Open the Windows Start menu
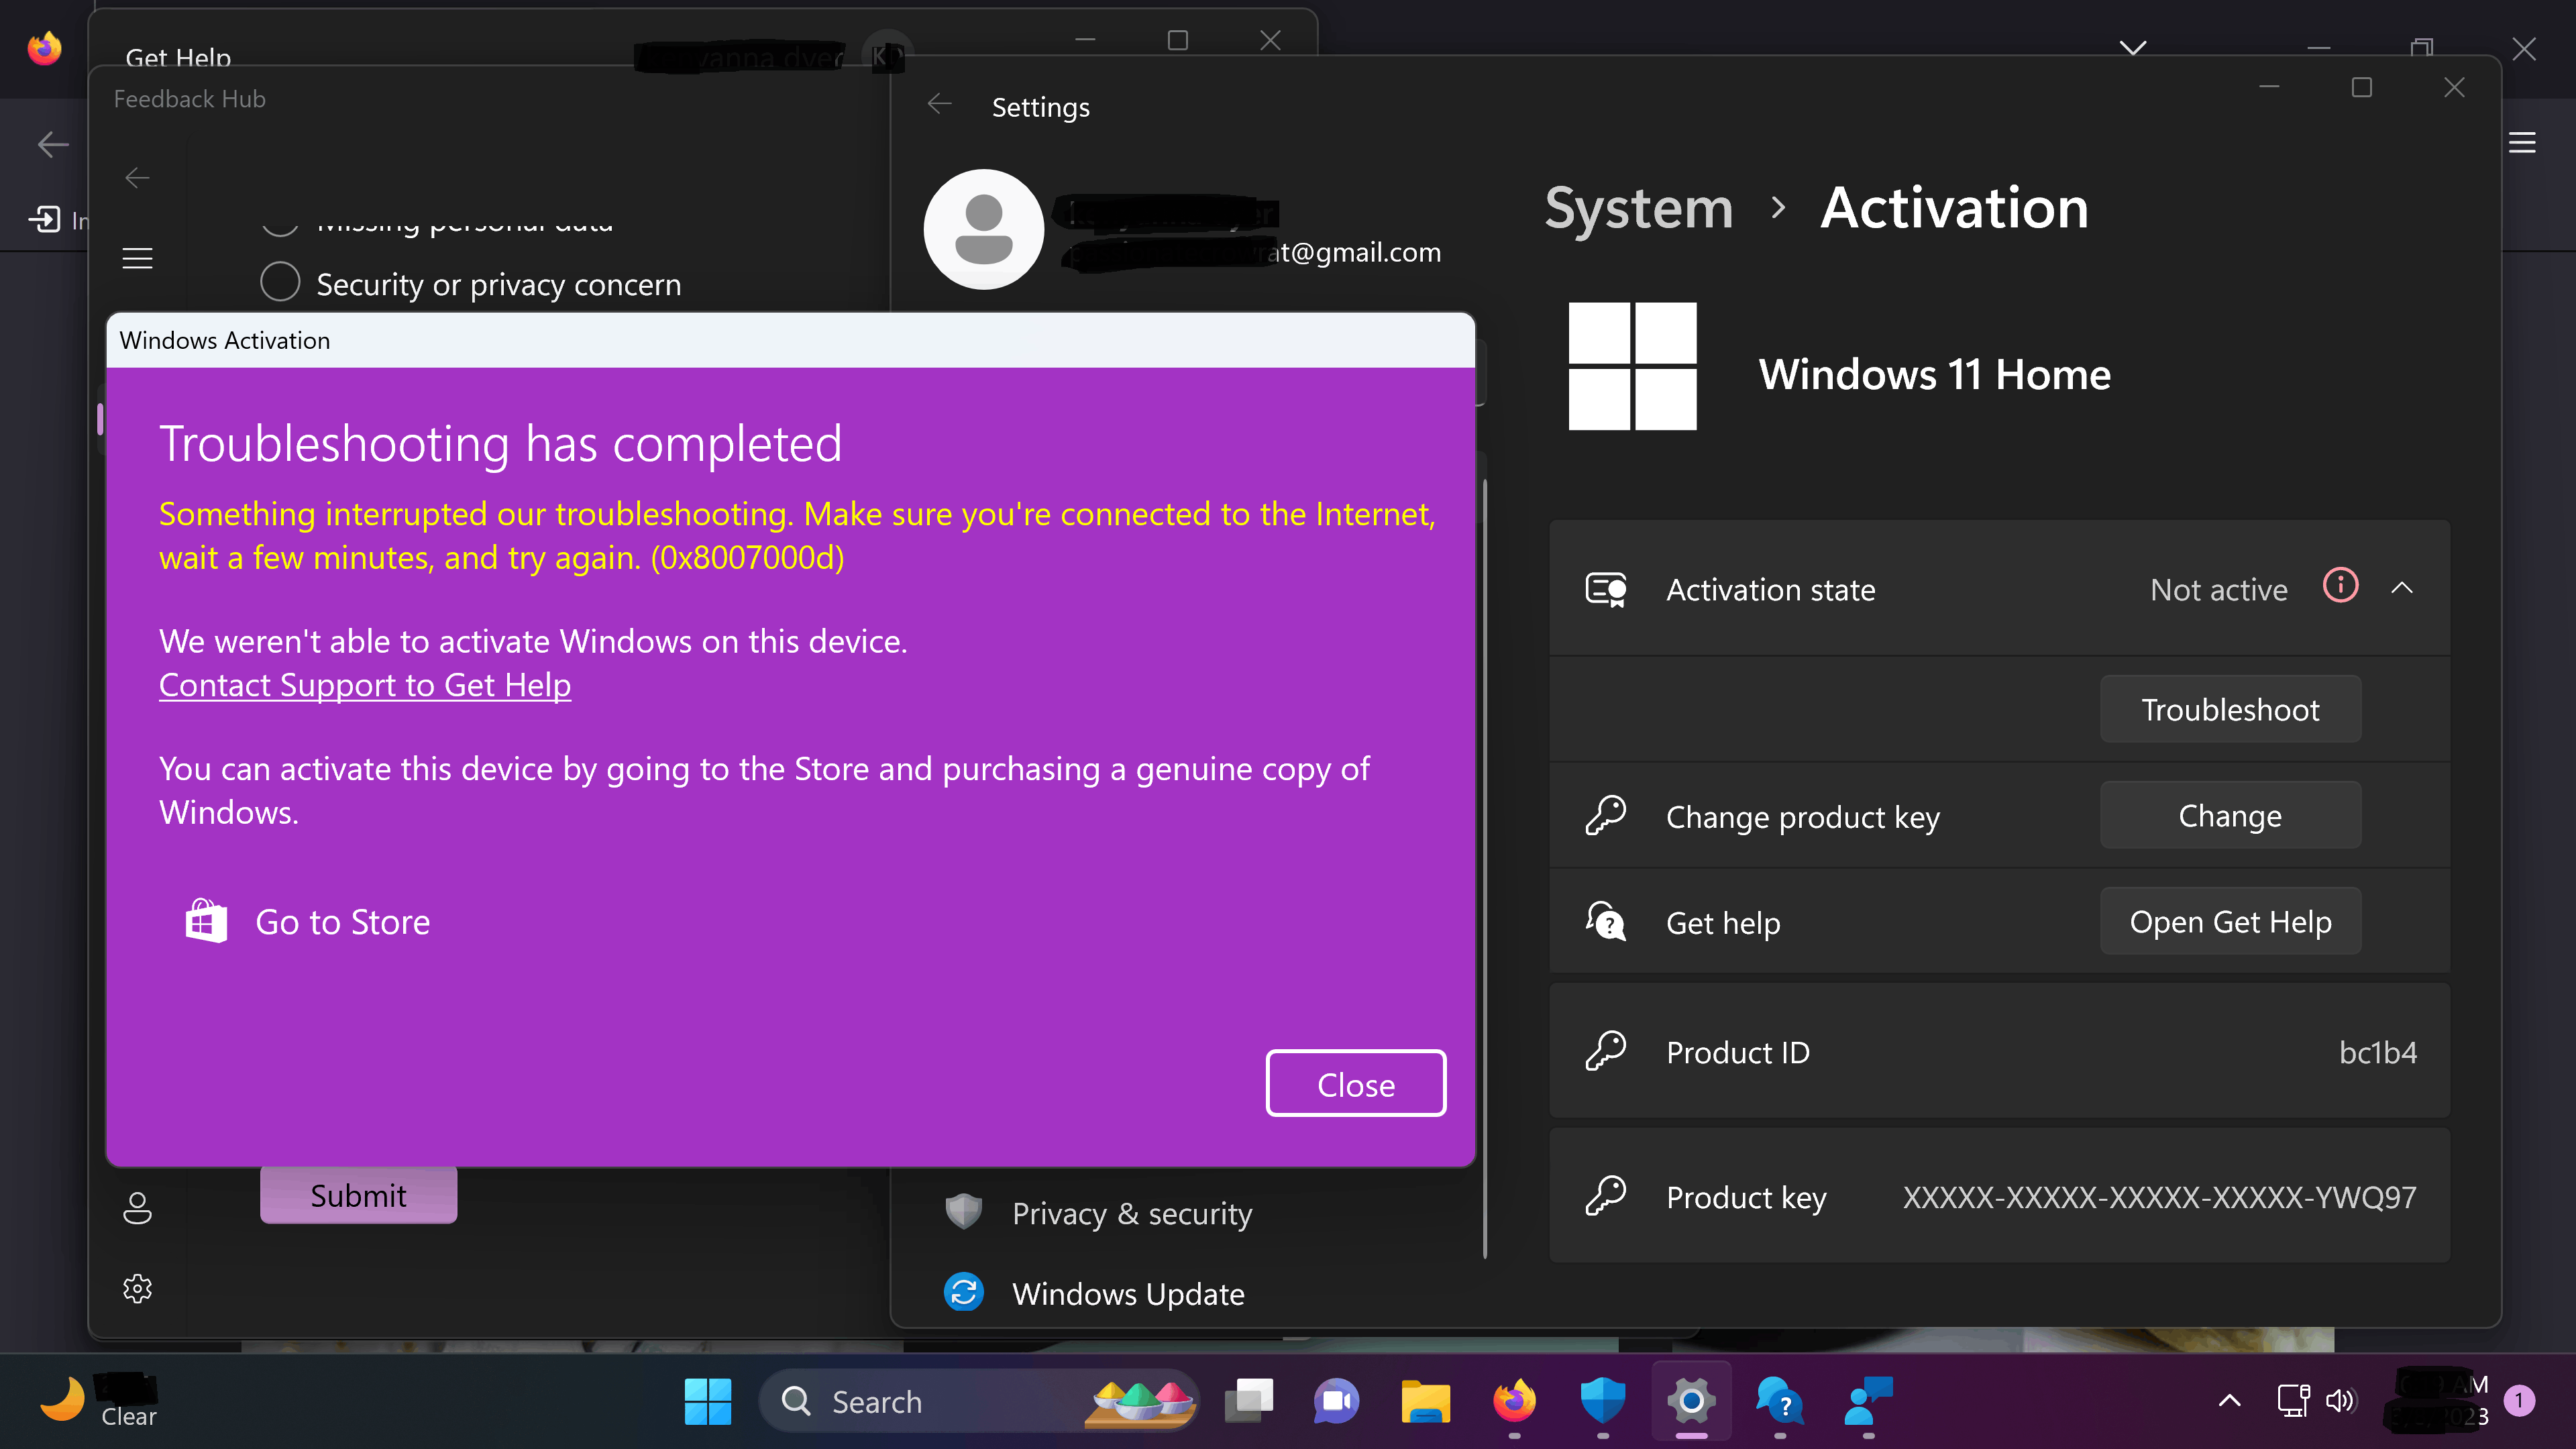2576x1449 pixels. (x=708, y=1402)
